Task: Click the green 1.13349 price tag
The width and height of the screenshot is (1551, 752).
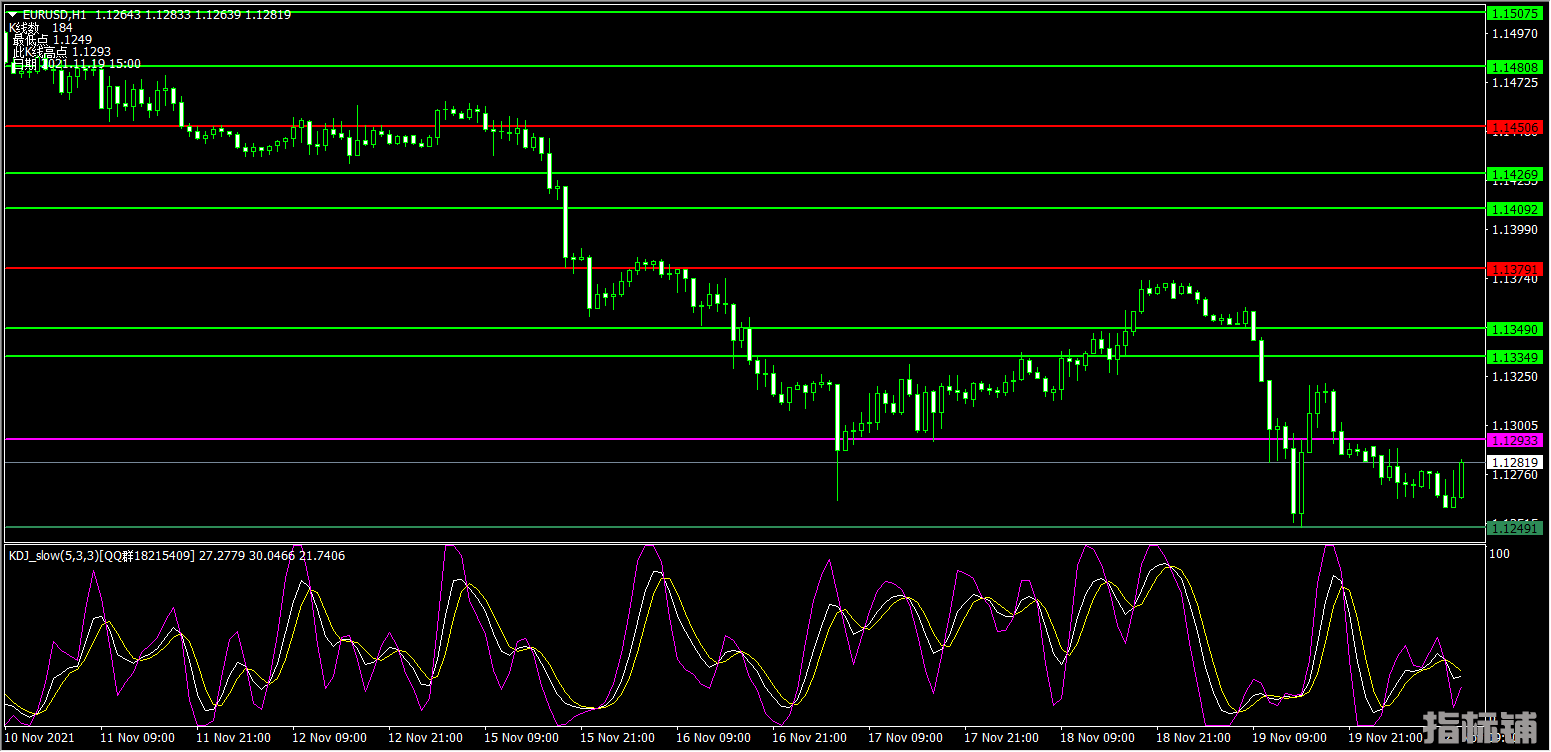Action: (x=1516, y=357)
